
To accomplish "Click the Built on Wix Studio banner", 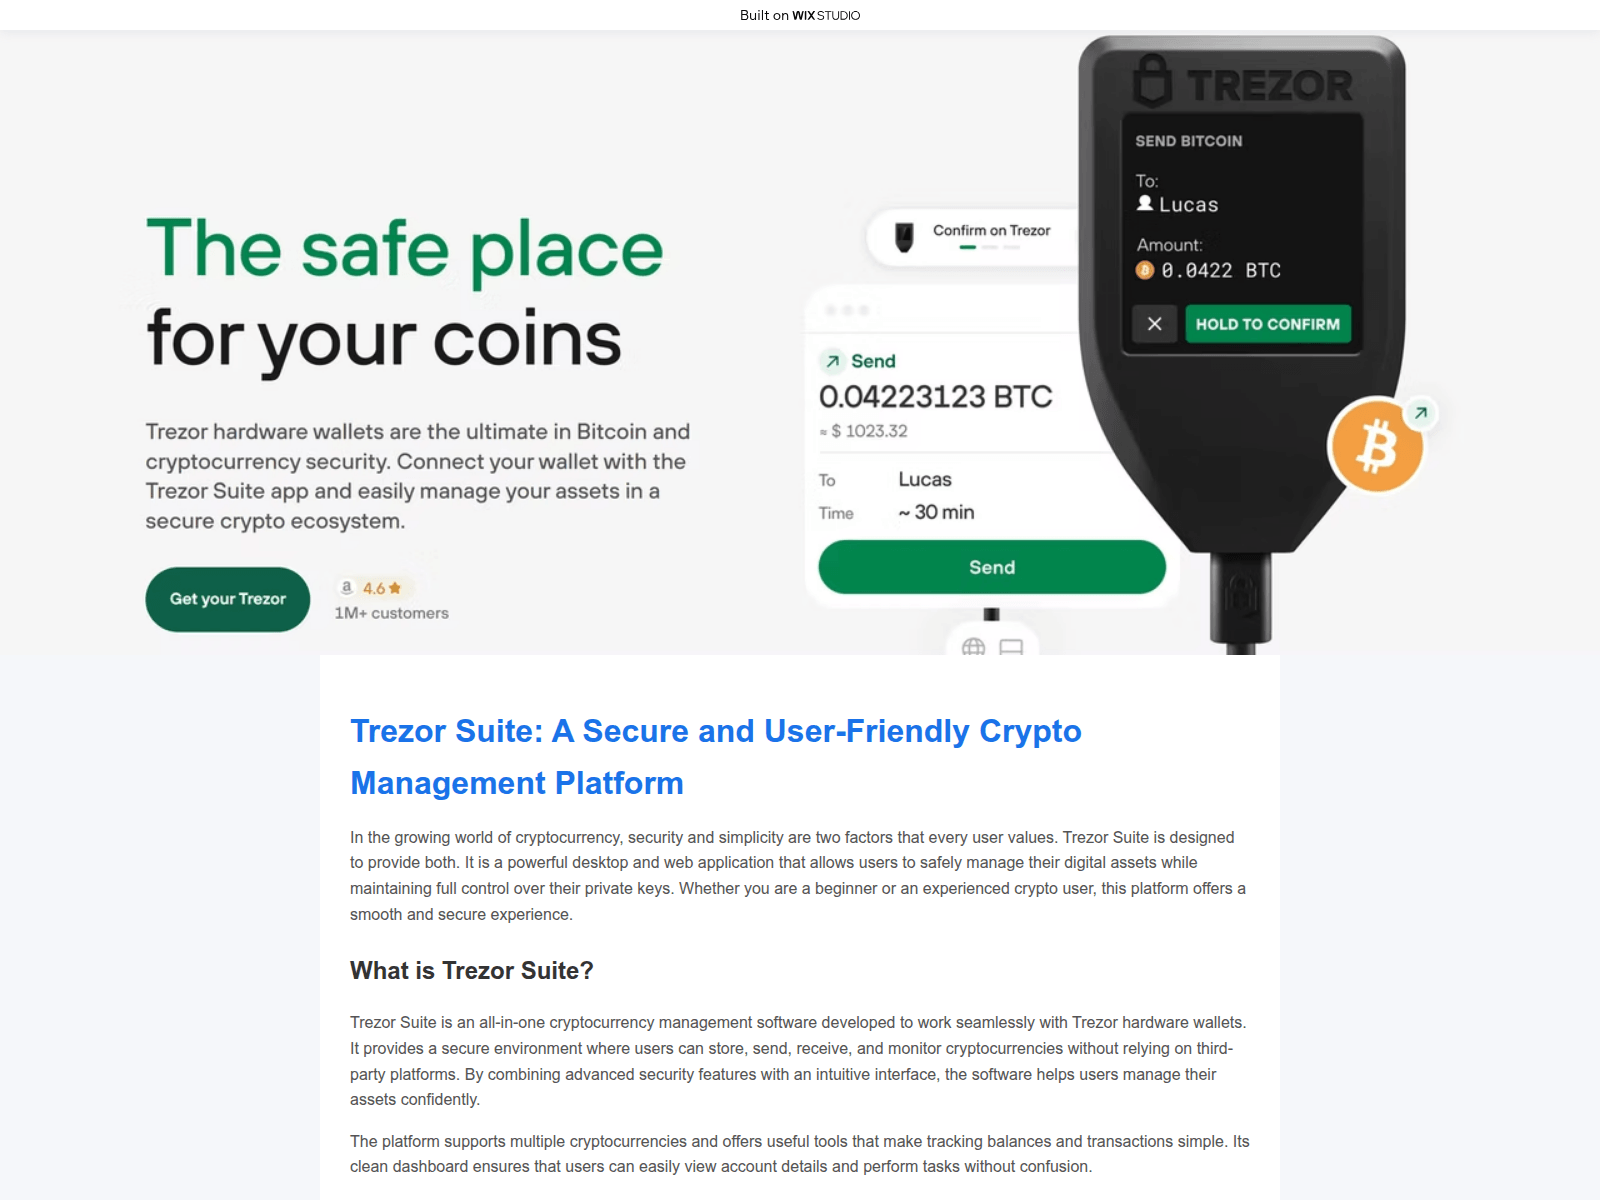I will click(800, 15).
